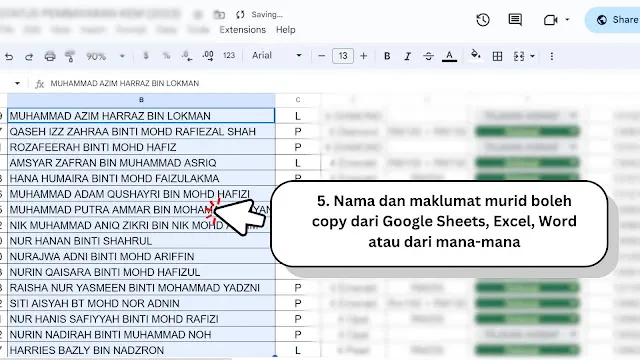
Task: Format as percent
Action: [x=167, y=56]
